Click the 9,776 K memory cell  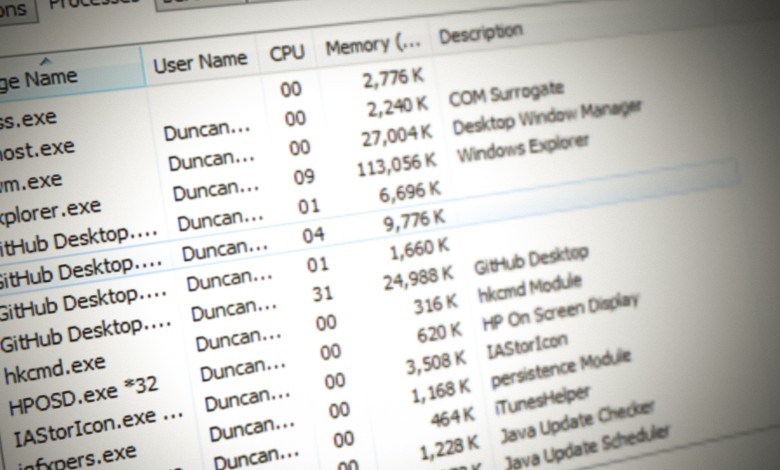pyautogui.click(x=414, y=221)
